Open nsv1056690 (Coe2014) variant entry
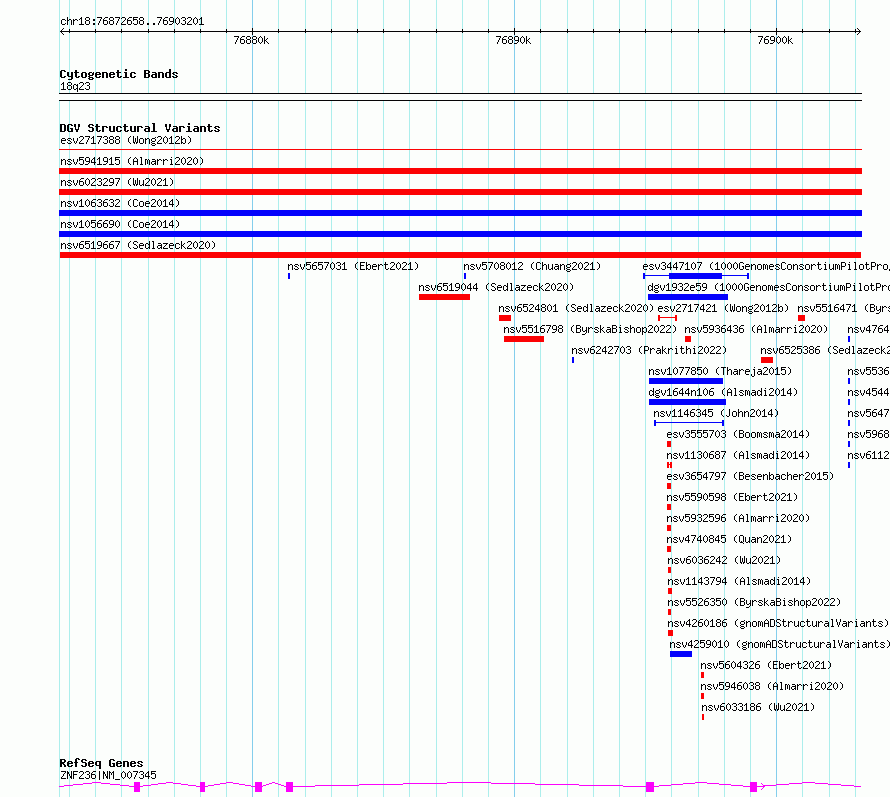Image resolution: width=890 pixels, height=797 pixels. tap(120, 224)
